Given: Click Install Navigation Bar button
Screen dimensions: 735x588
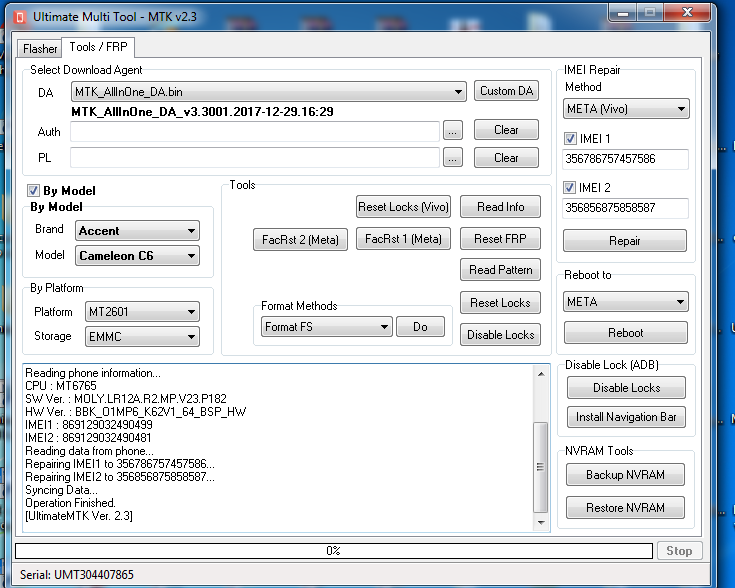Looking at the screenshot, I should point(626,417).
